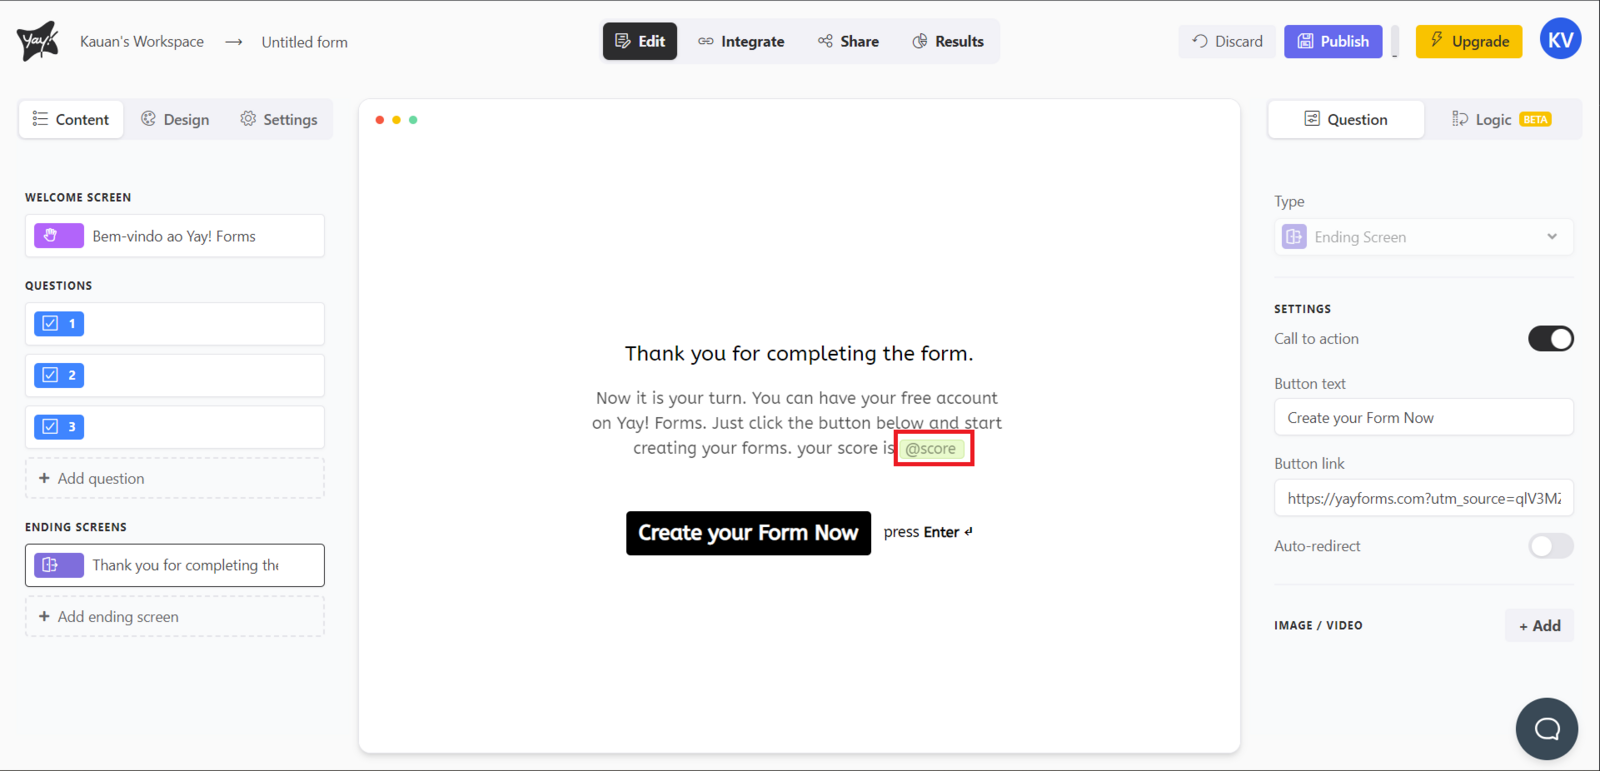
Task: Open the chat support bubble
Action: pyautogui.click(x=1546, y=728)
